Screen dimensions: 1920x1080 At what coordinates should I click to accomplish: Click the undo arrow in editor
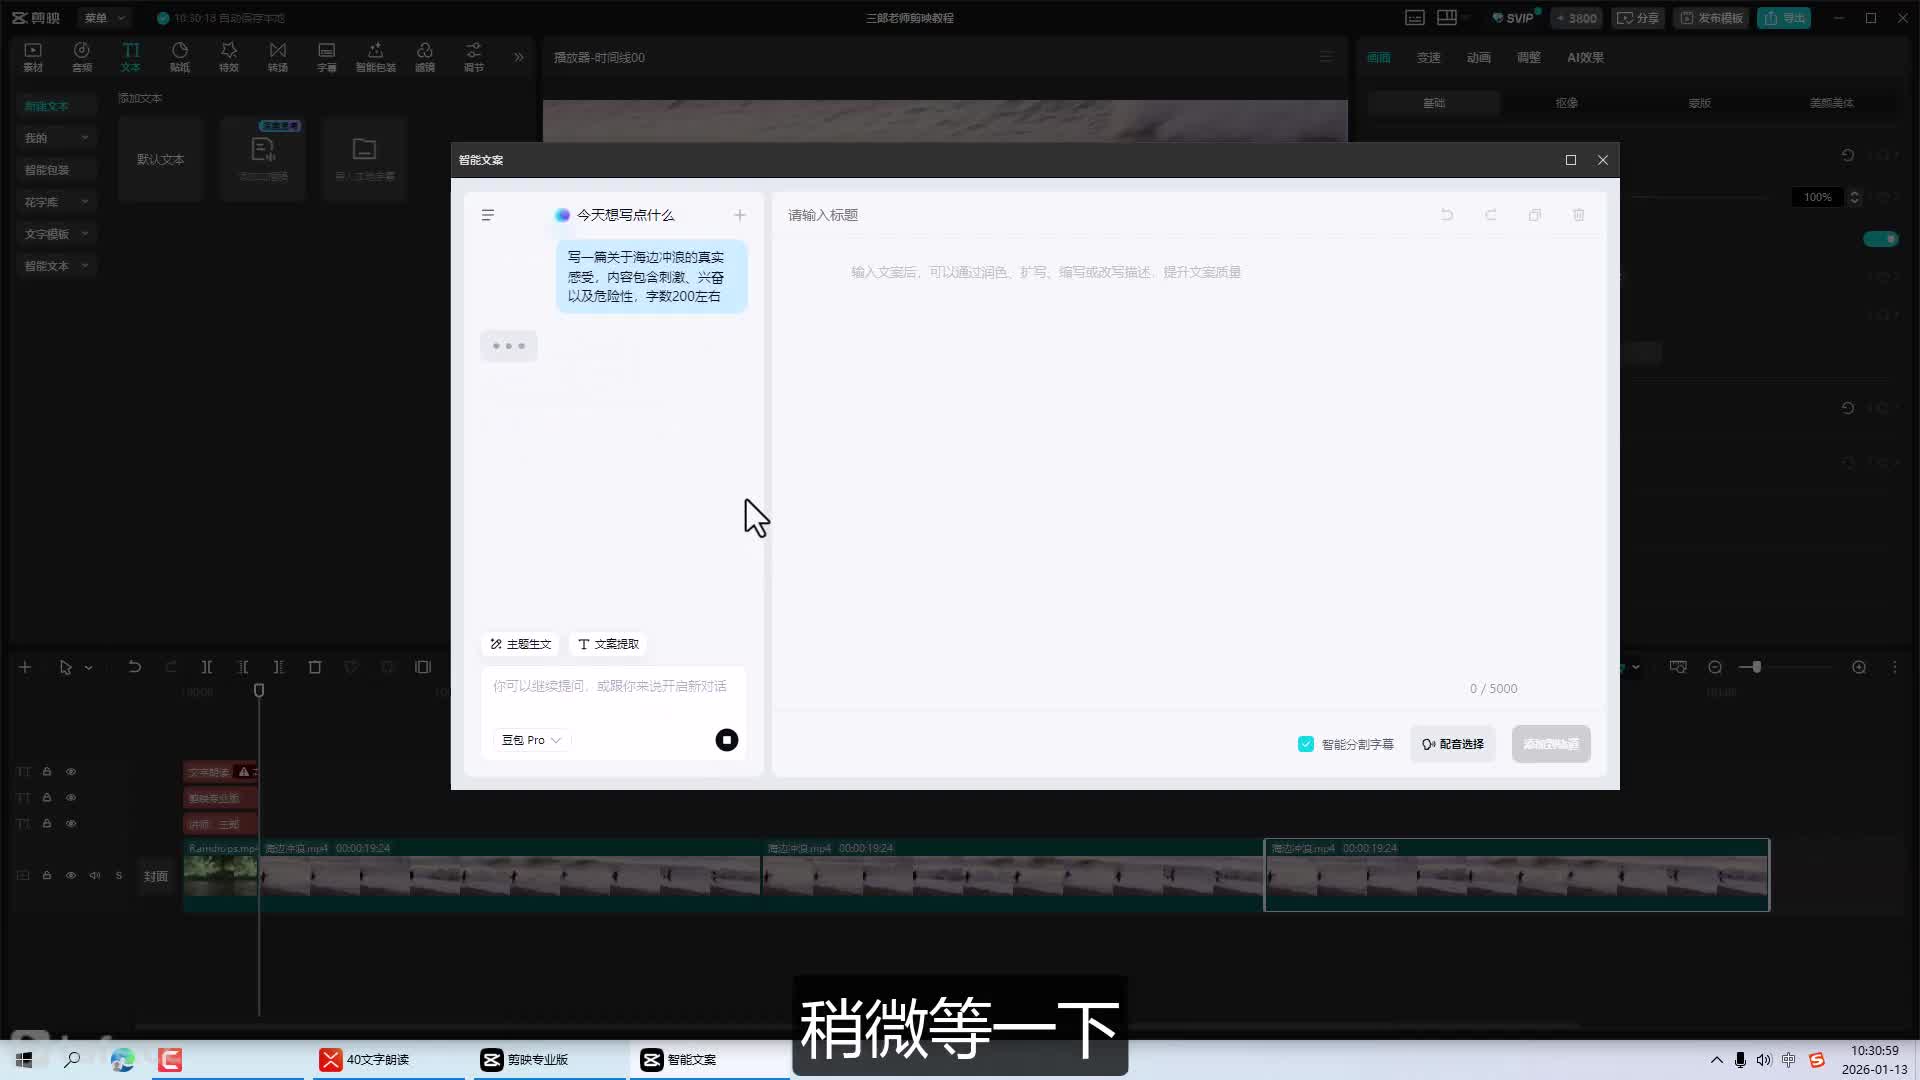(x=1446, y=215)
